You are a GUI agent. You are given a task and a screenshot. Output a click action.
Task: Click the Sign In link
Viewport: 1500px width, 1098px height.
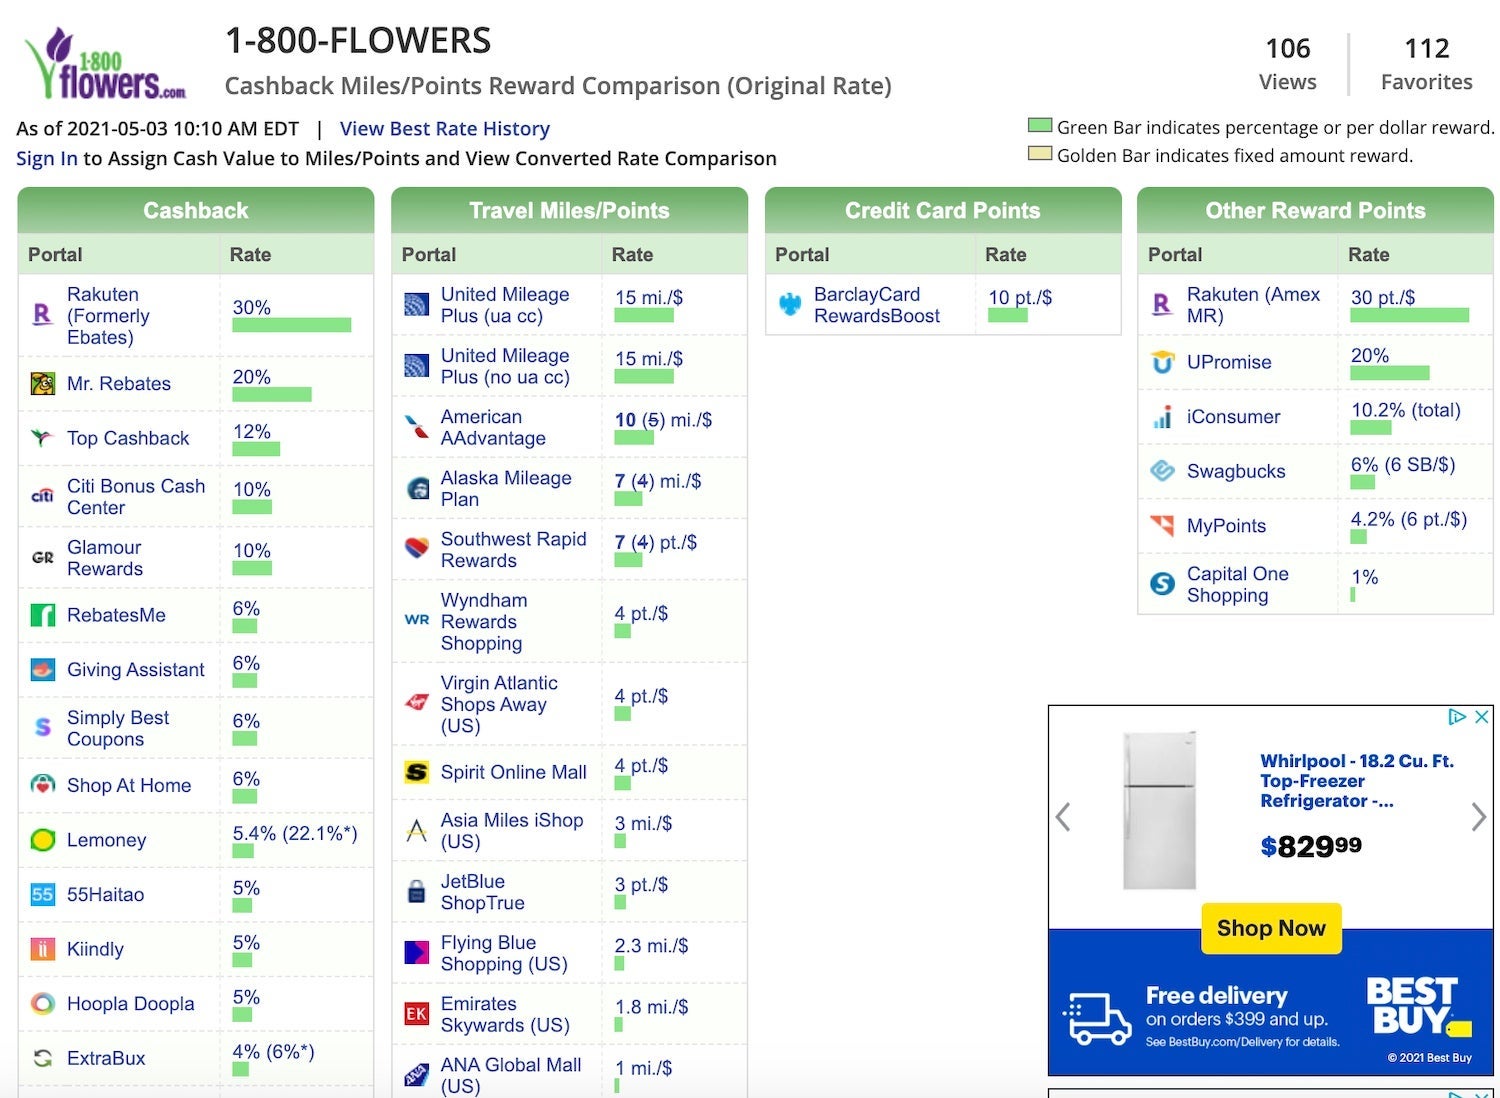pos(46,158)
